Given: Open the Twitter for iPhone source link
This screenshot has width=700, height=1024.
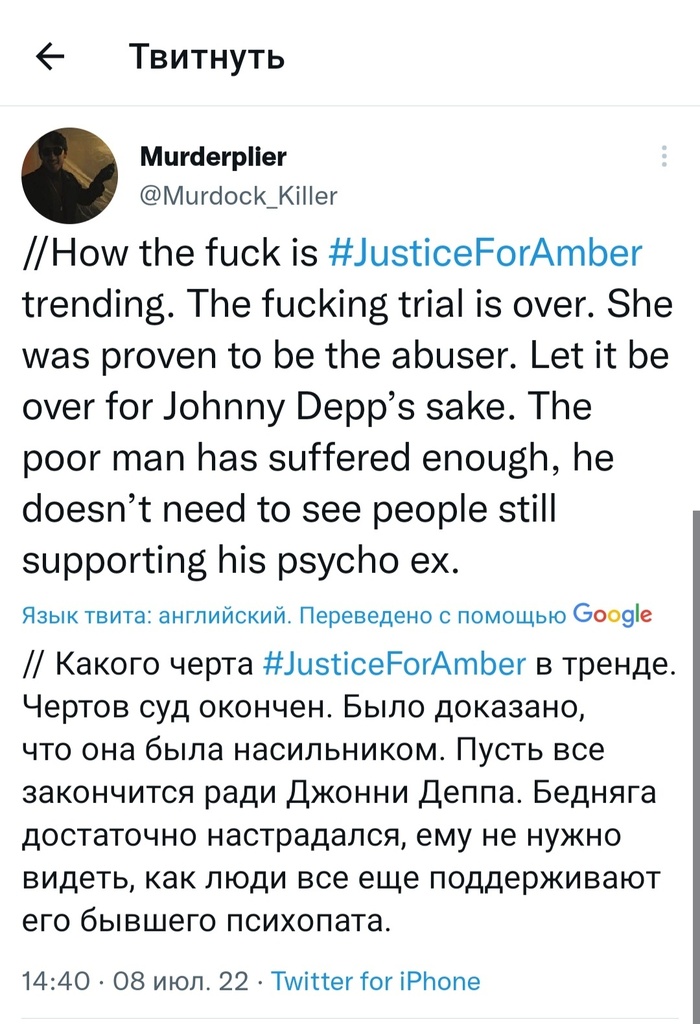Looking at the screenshot, I should (375, 981).
